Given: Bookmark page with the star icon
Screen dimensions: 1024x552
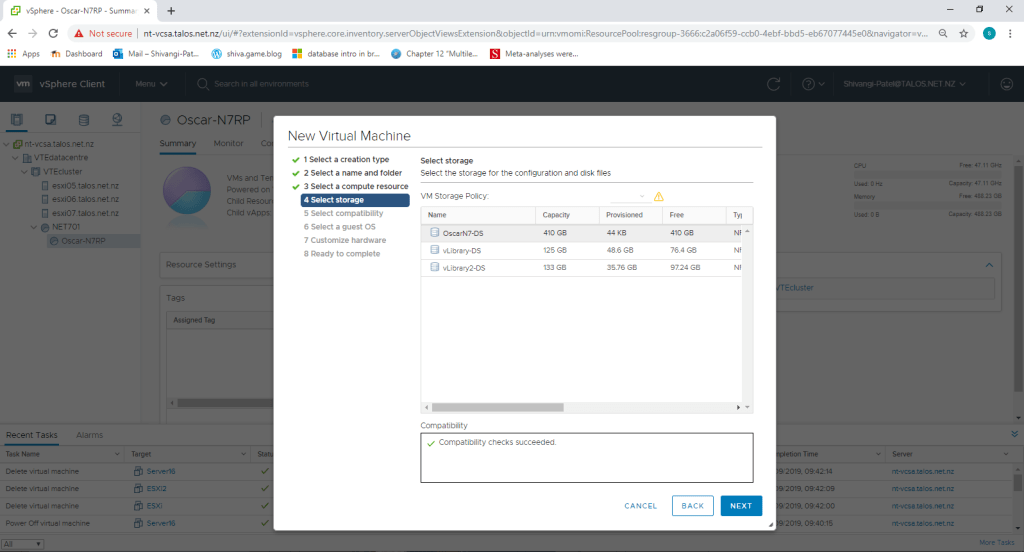Looking at the screenshot, I should pyautogui.click(x=963, y=33).
